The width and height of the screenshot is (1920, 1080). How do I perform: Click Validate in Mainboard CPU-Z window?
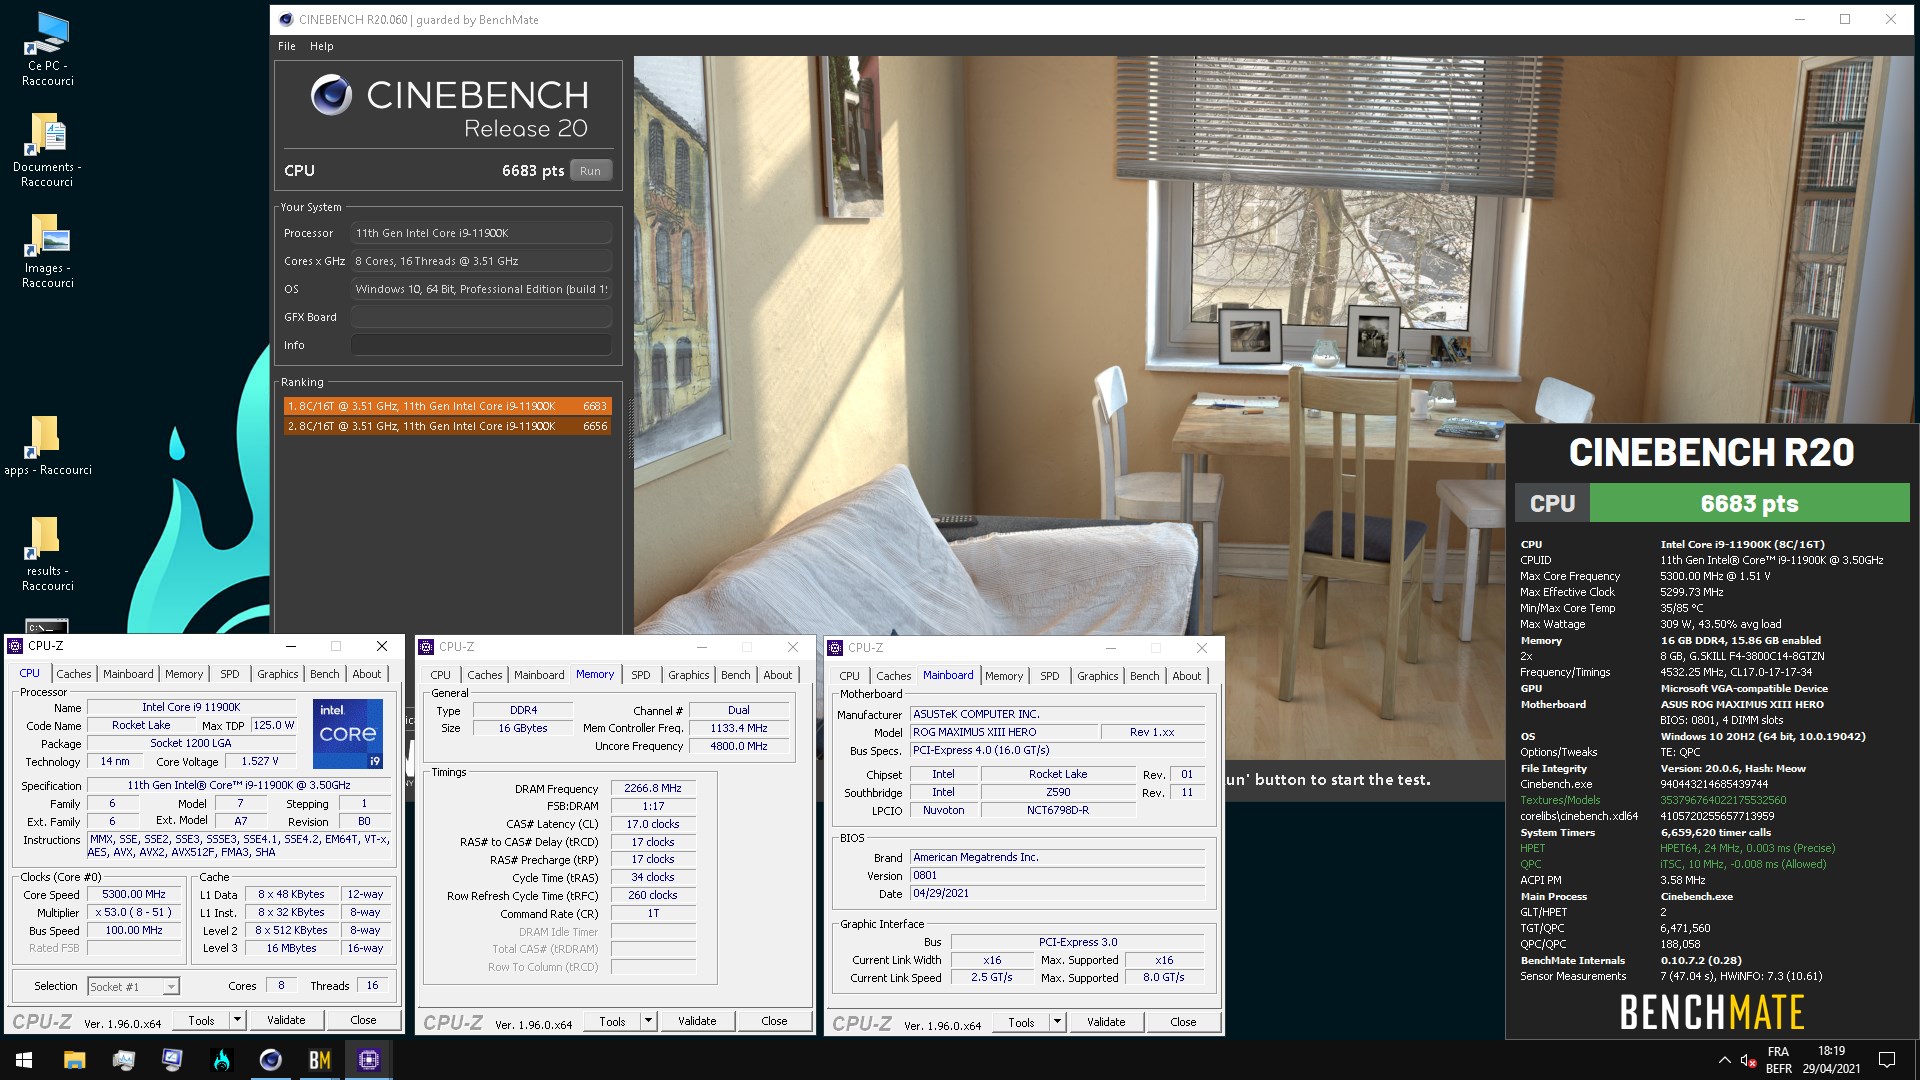[x=1106, y=1022]
